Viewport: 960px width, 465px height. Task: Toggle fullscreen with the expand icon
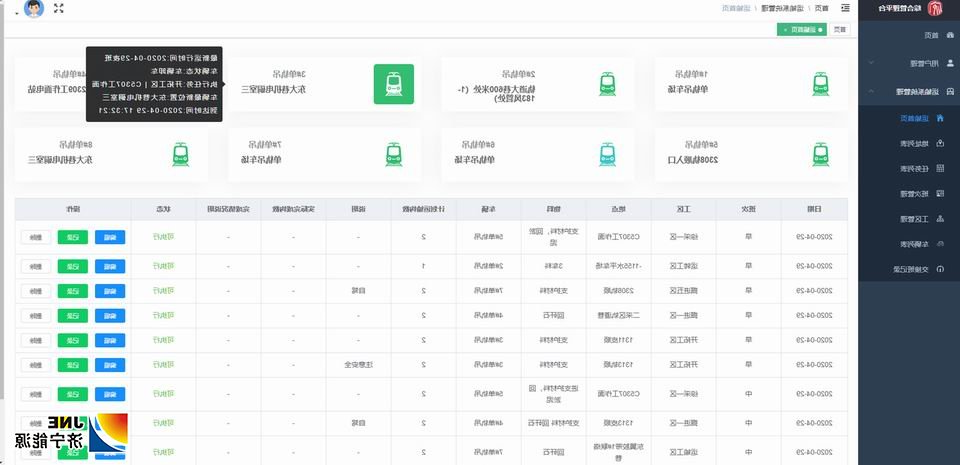click(x=59, y=9)
